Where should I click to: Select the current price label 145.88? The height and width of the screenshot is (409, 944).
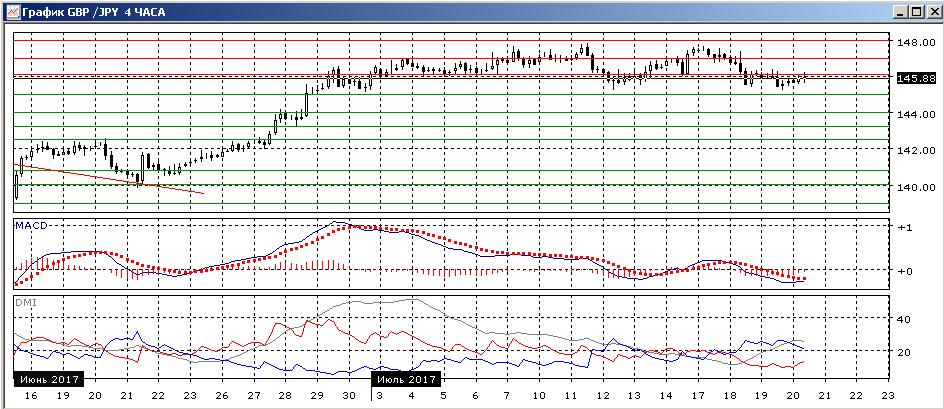(918, 78)
